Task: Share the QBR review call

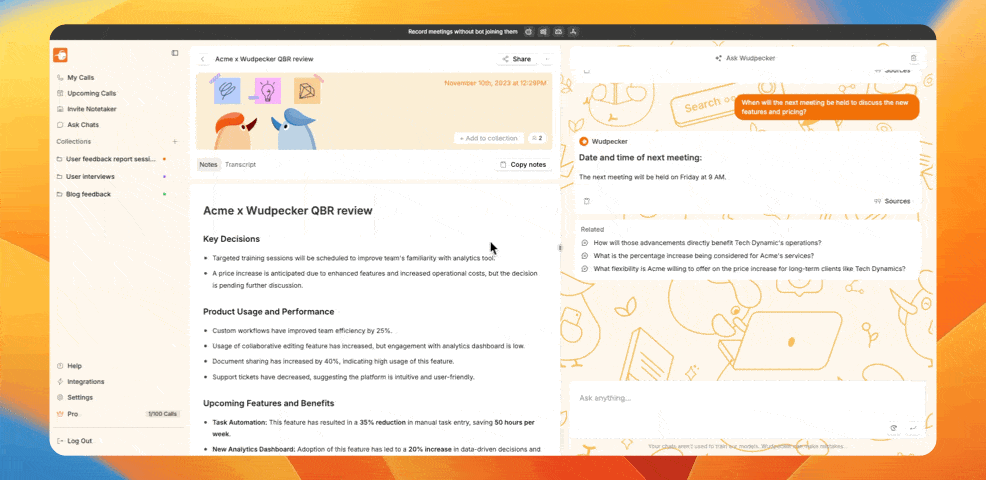Action: point(516,59)
